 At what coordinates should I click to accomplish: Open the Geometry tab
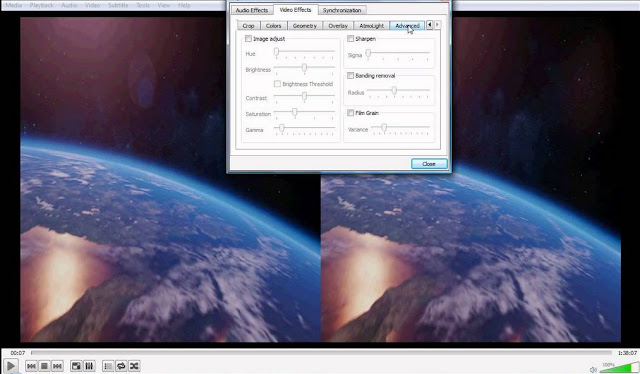click(x=304, y=25)
